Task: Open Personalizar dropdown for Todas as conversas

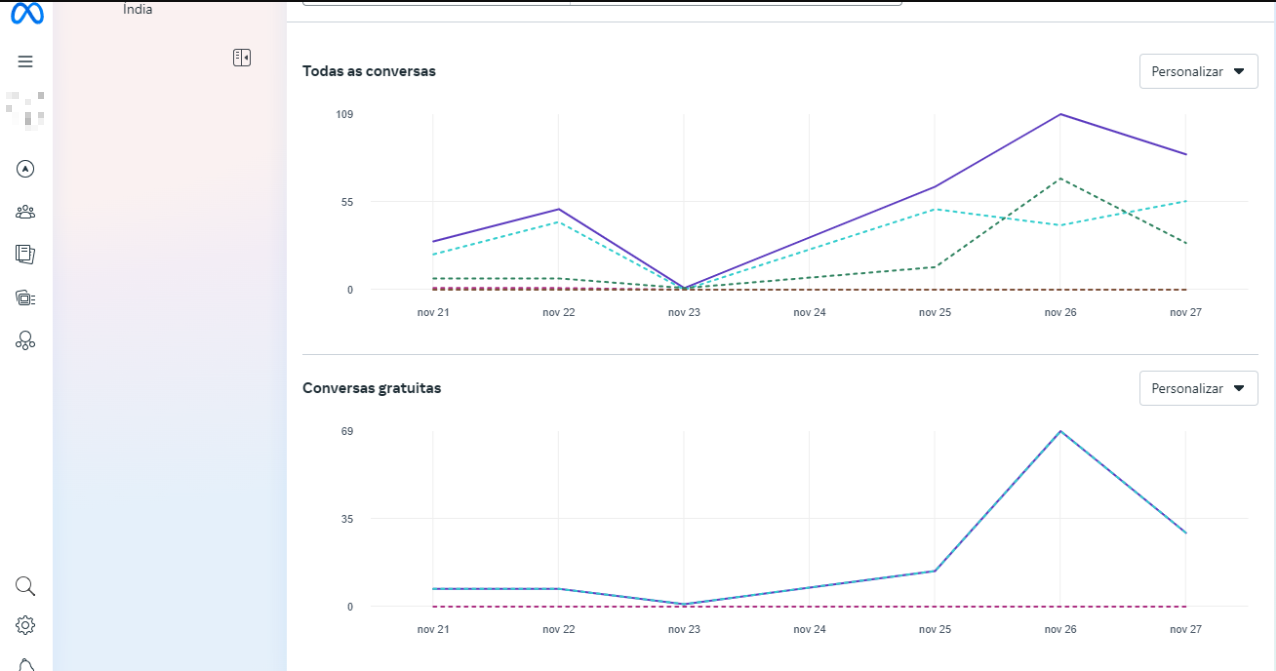Action: [x=1198, y=72]
